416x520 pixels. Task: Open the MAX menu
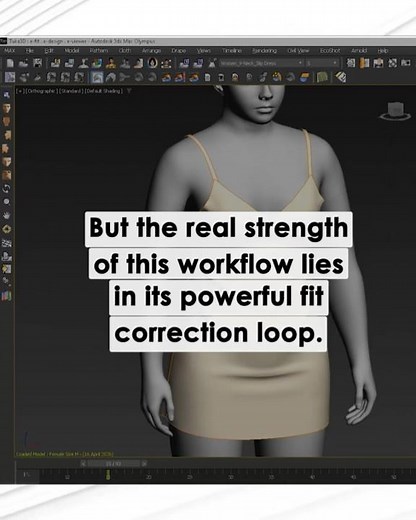pos(10,51)
